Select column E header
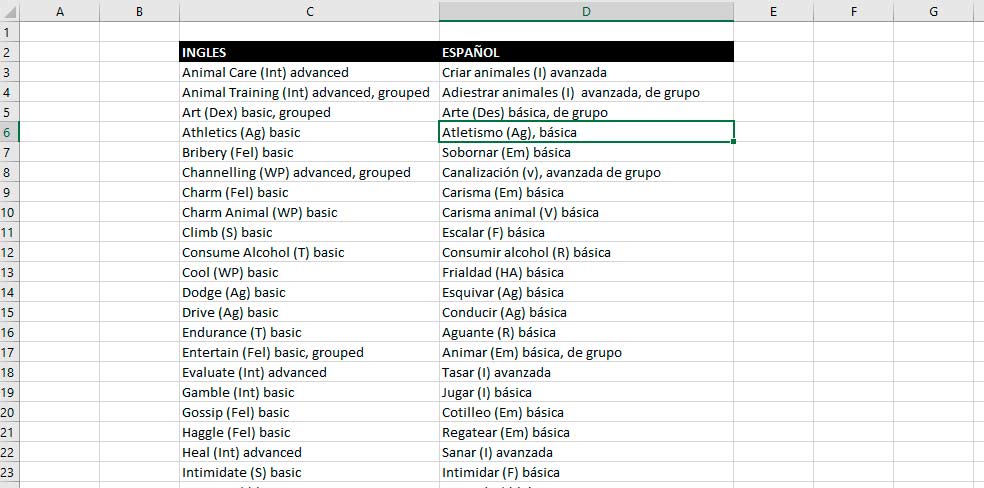 pos(773,11)
